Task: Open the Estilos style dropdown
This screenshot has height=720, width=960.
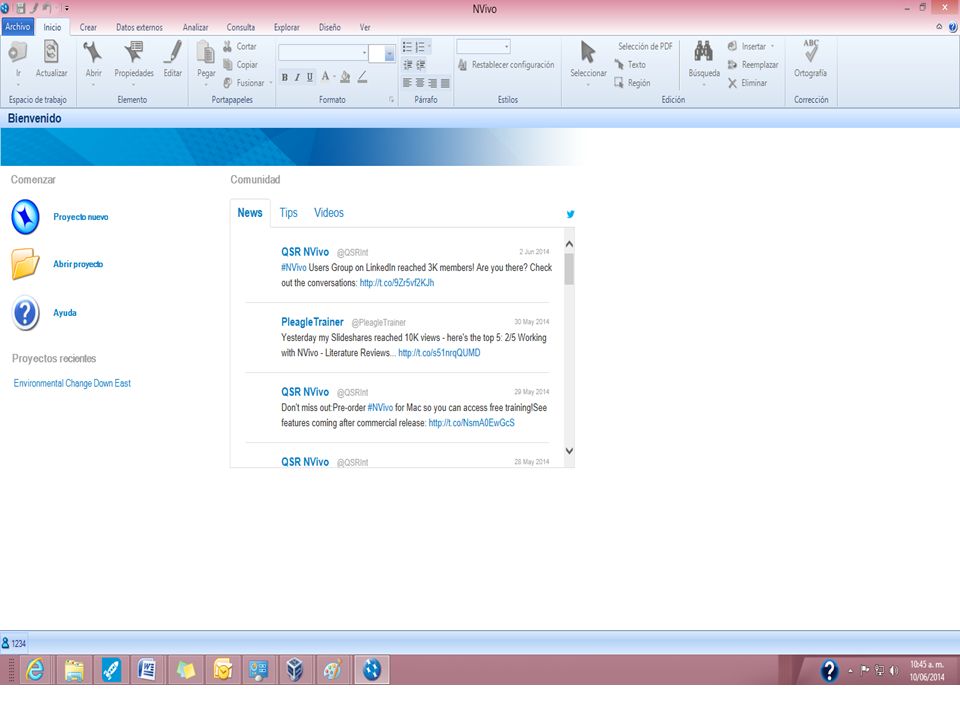Action: click(506, 47)
